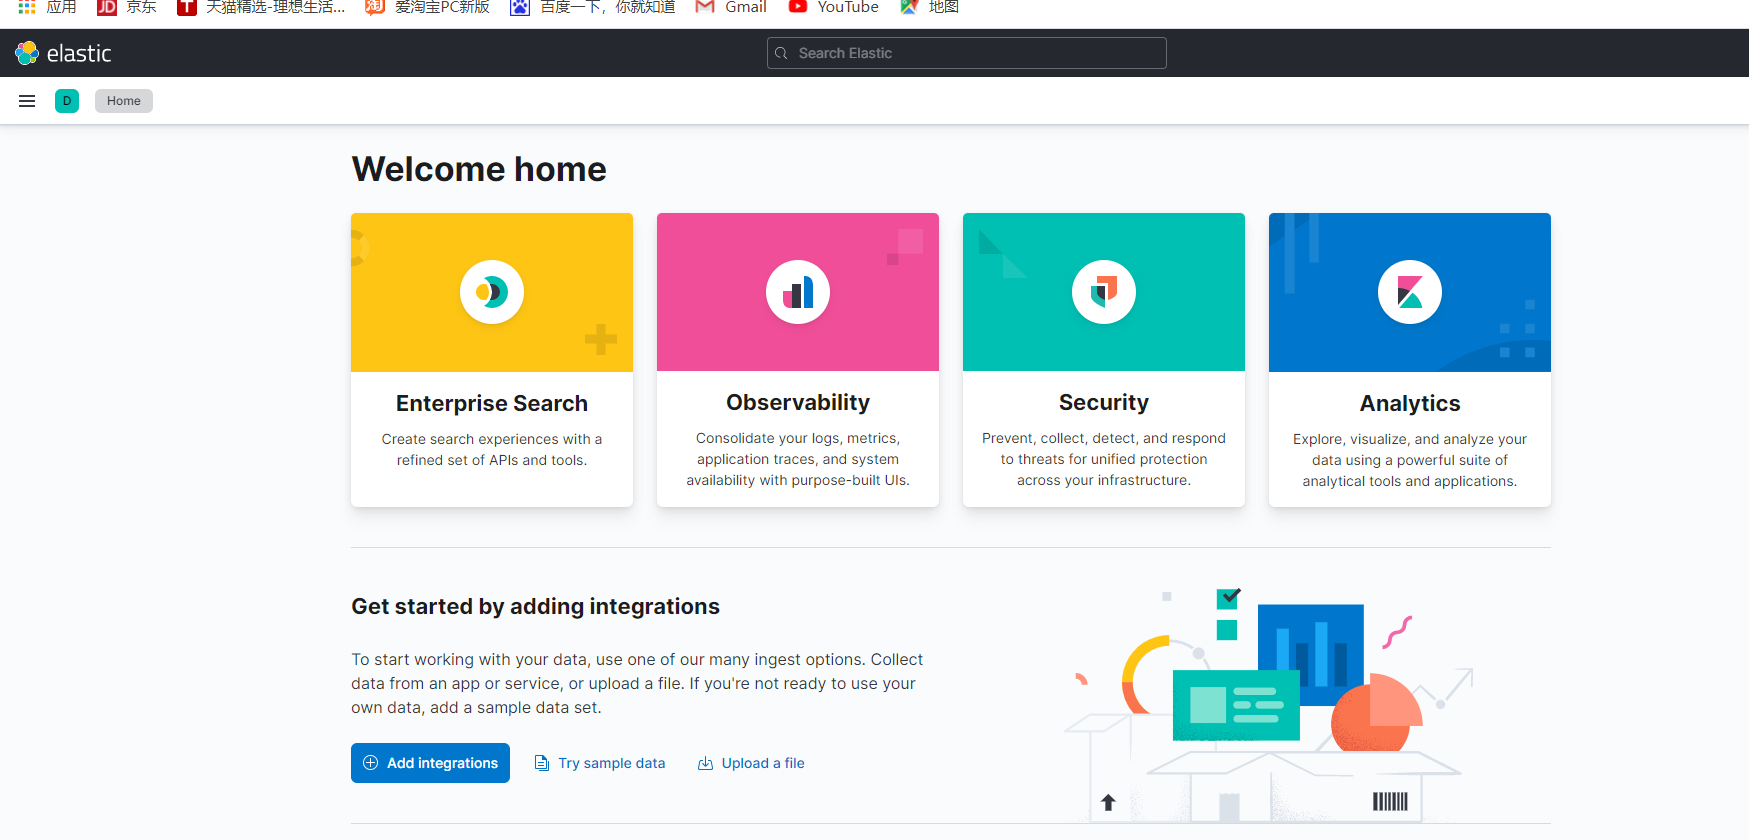Focus the Search Elastic field
Viewport: 1749px width, 840px height.
(966, 53)
